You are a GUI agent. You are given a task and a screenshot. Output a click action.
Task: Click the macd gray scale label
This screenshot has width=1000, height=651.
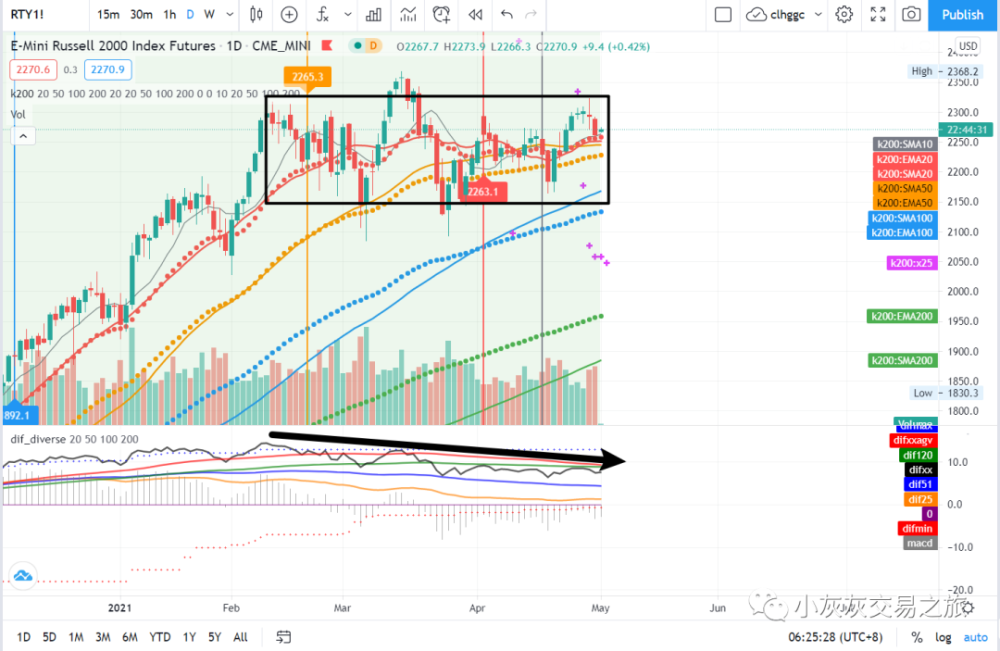pos(920,543)
